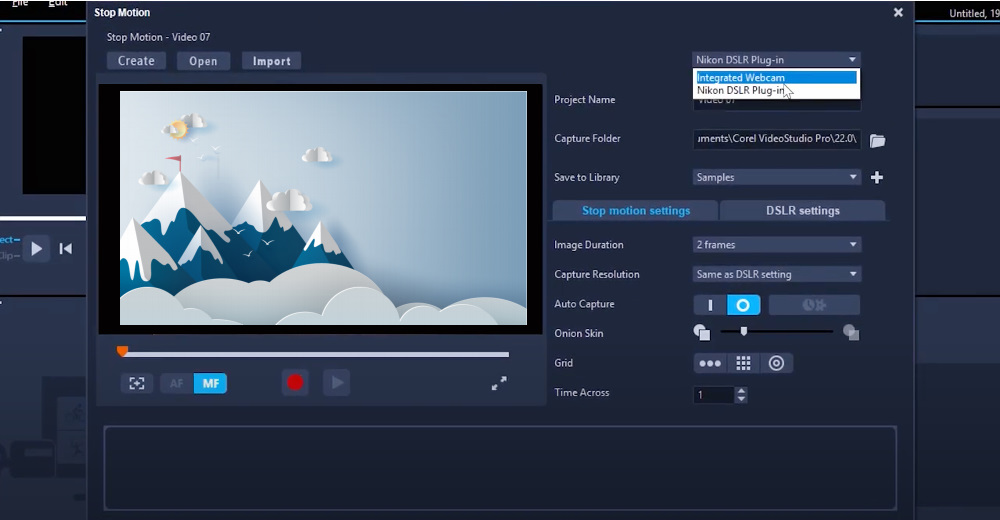Click the Create button
The width and height of the screenshot is (1000, 520).
click(x=136, y=61)
